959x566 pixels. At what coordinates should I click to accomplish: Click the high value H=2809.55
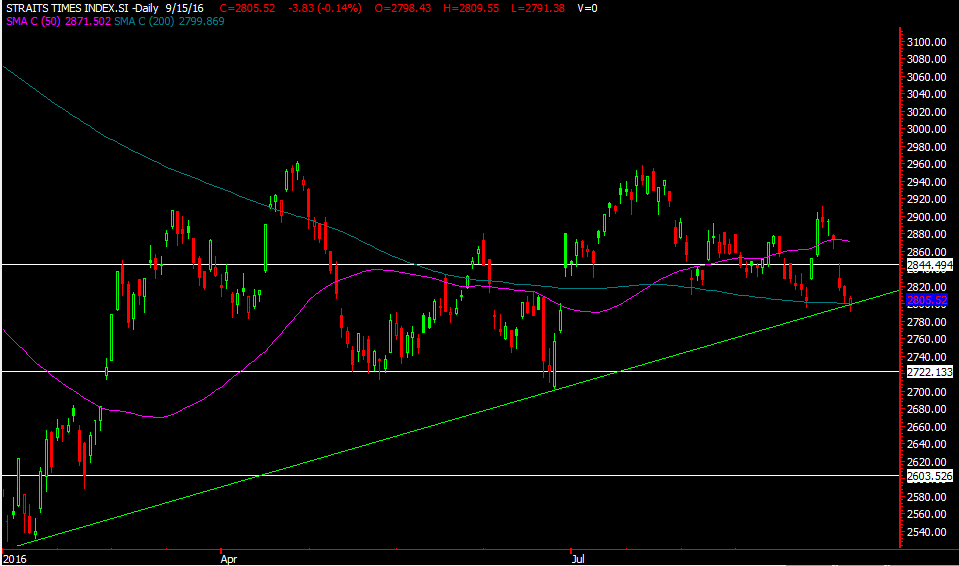tap(471, 9)
